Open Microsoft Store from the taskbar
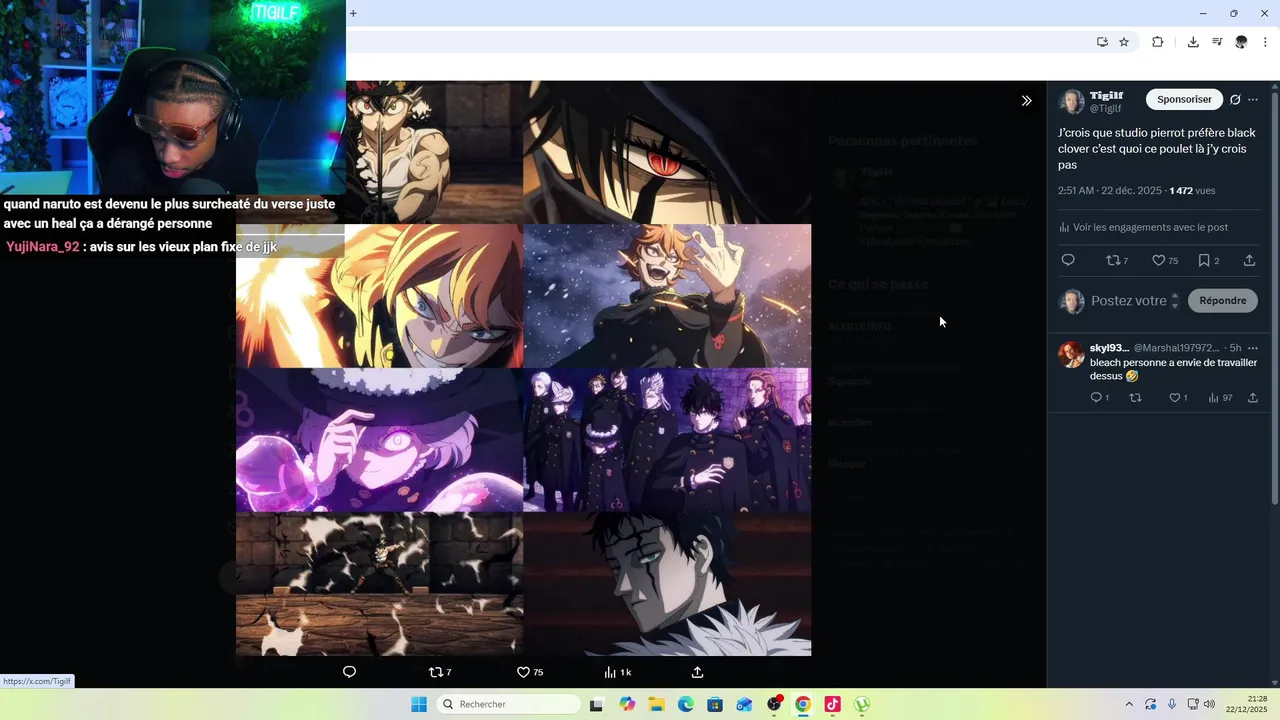The width and height of the screenshot is (1280, 720). (715, 704)
